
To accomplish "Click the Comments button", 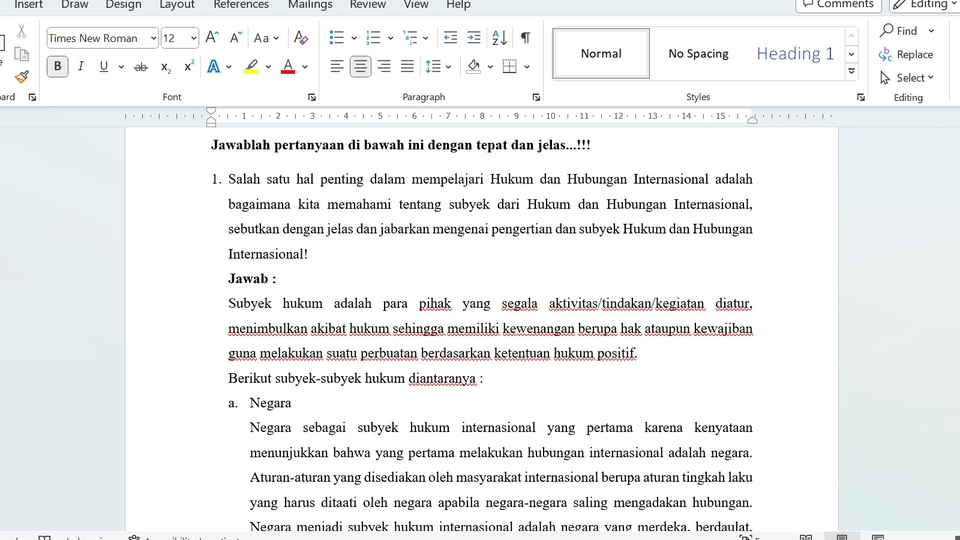I will [838, 5].
